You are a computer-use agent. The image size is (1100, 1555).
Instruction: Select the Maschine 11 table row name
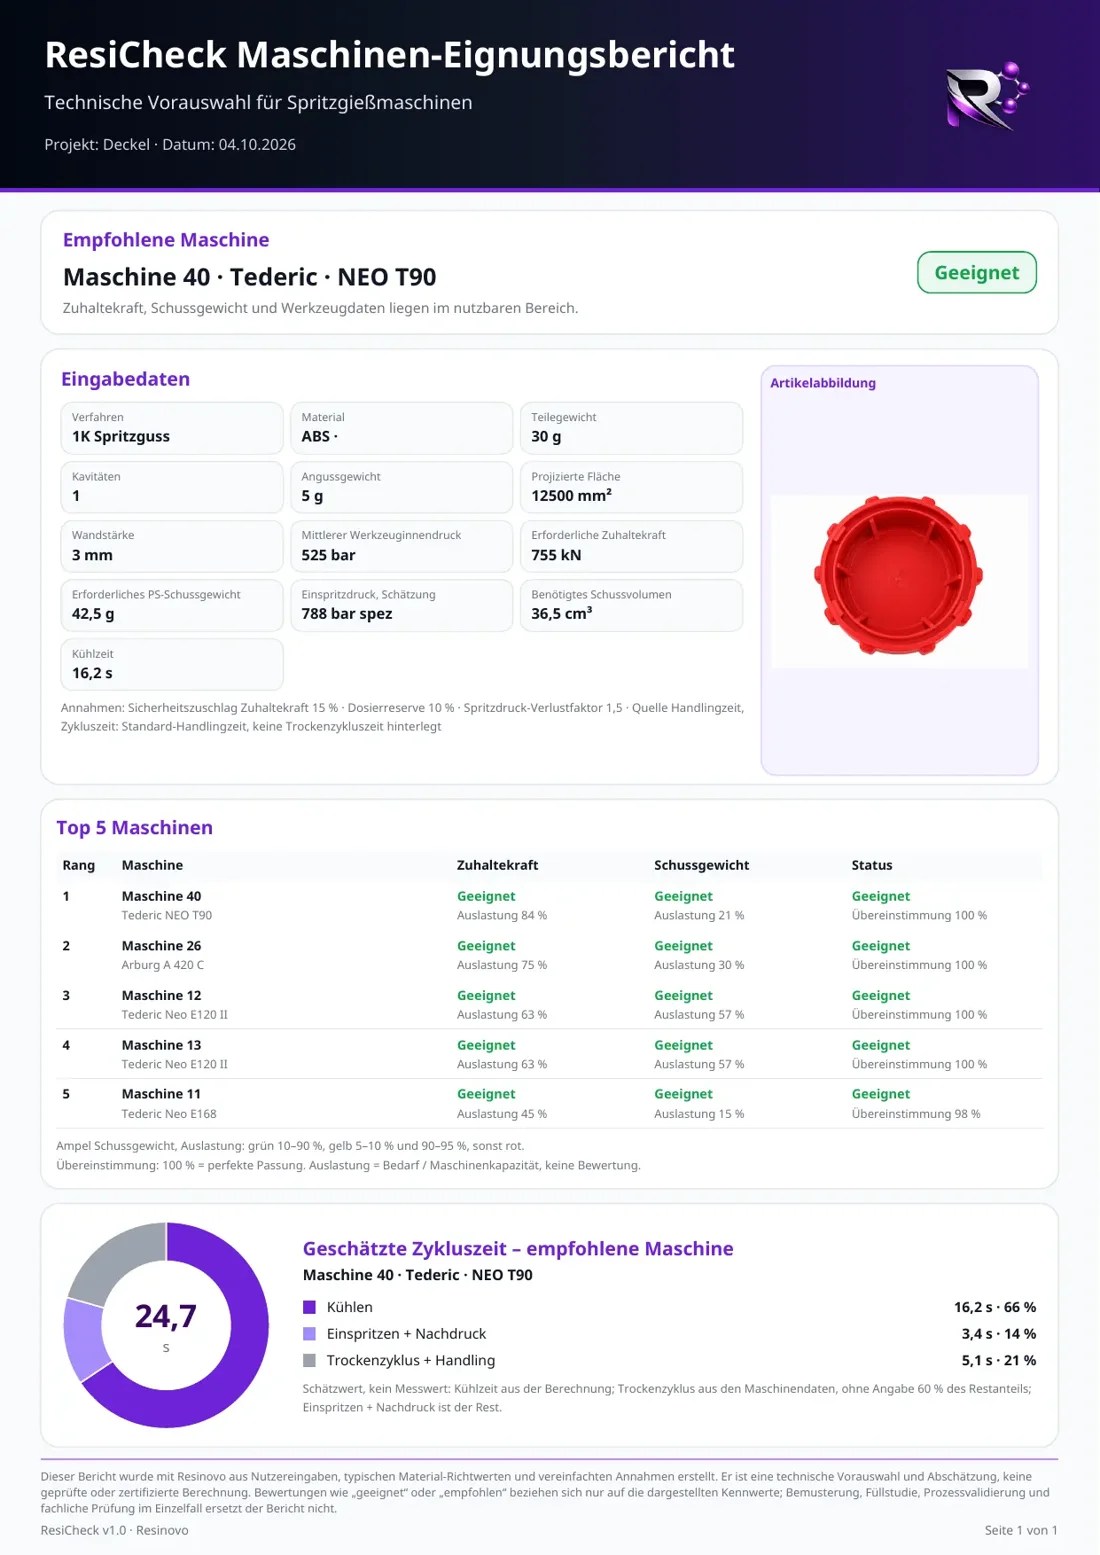point(161,1094)
